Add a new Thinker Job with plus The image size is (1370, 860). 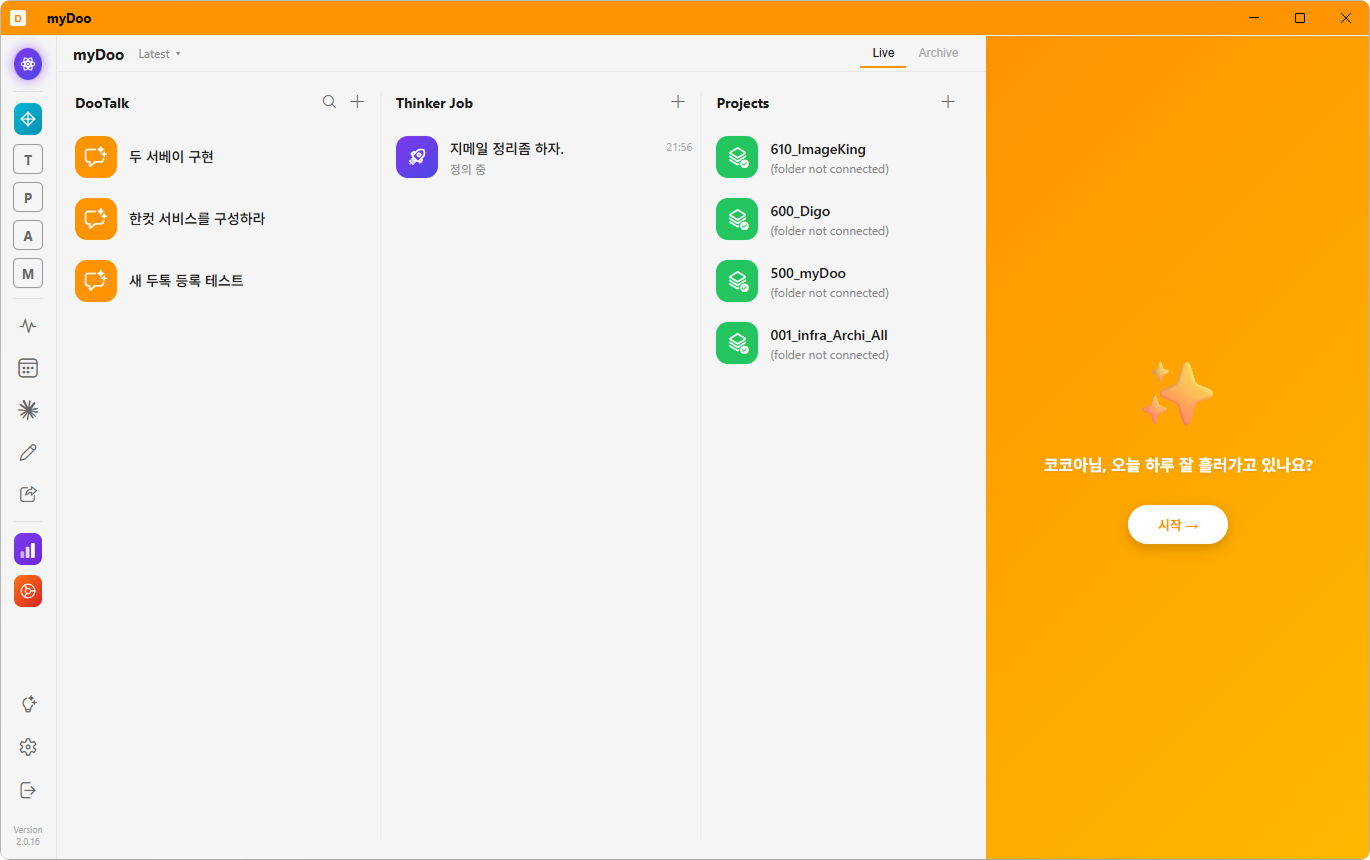point(678,102)
